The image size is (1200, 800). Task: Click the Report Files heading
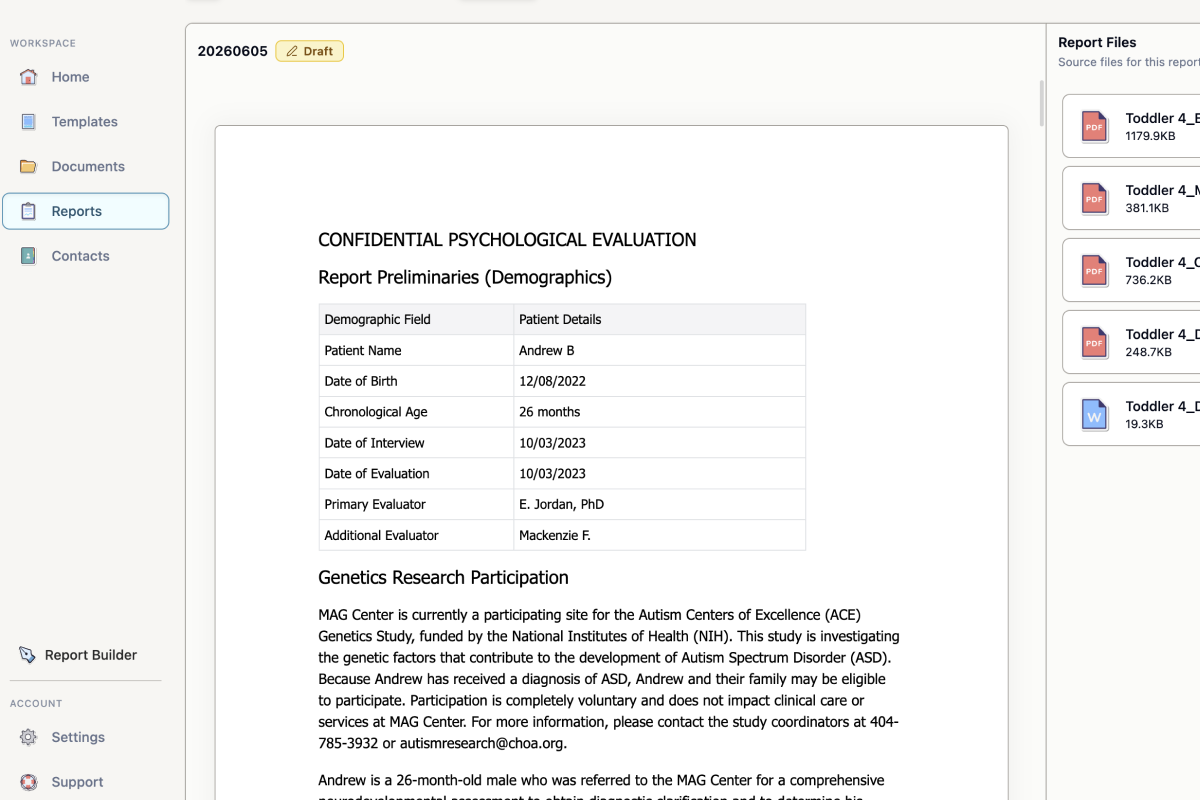pos(1097,42)
